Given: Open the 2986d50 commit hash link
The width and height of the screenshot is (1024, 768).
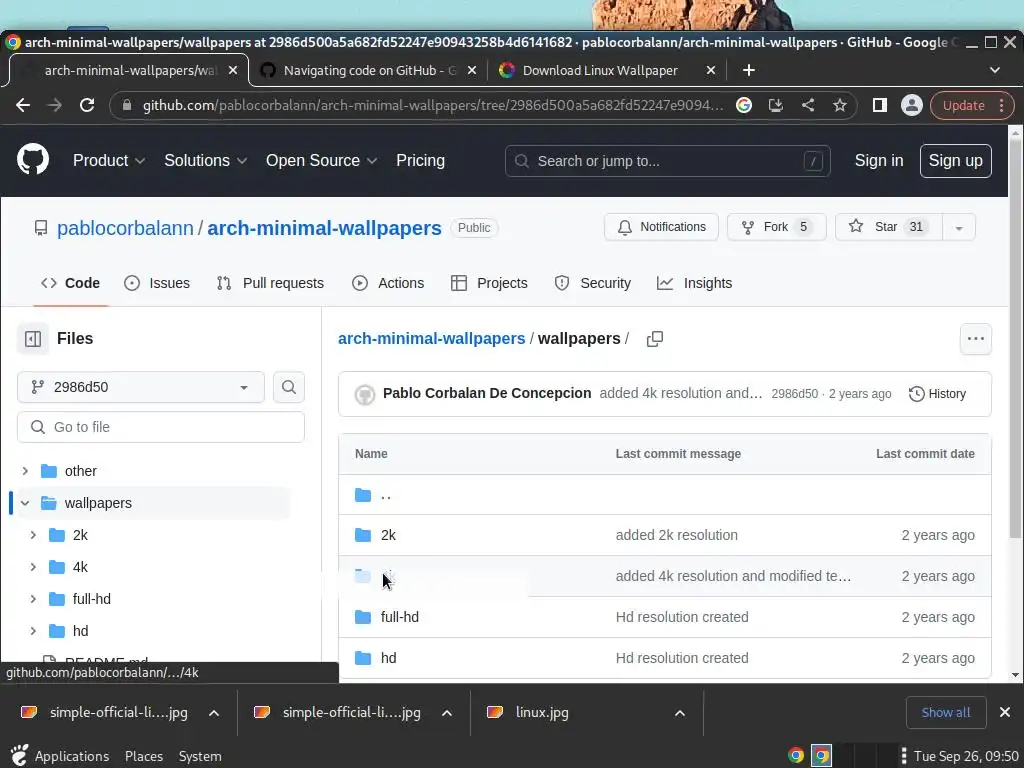Looking at the screenshot, I should coord(794,394).
